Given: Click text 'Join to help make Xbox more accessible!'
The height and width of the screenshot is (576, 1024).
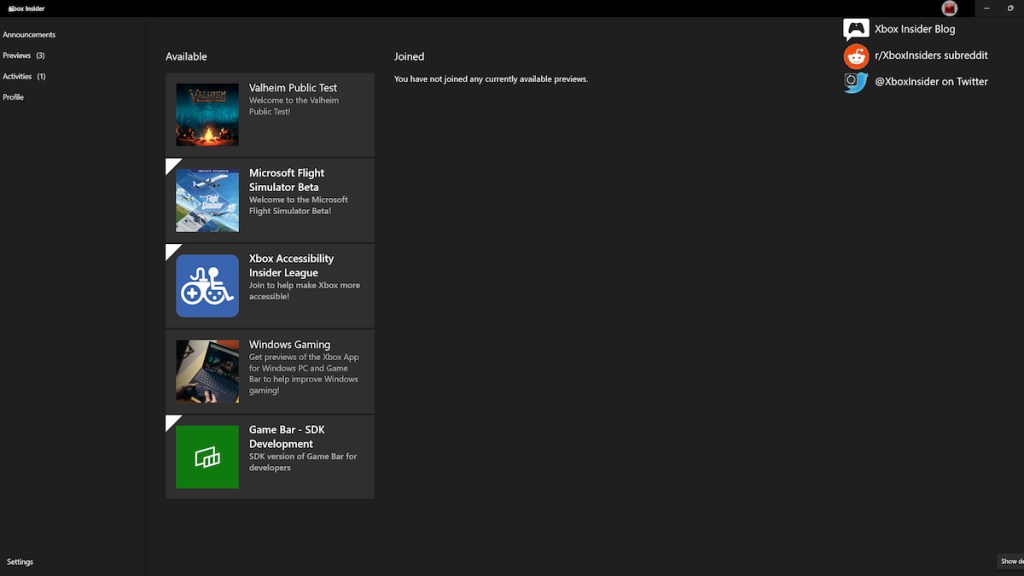Looking at the screenshot, I should pyautogui.click(x=304, y=291).
